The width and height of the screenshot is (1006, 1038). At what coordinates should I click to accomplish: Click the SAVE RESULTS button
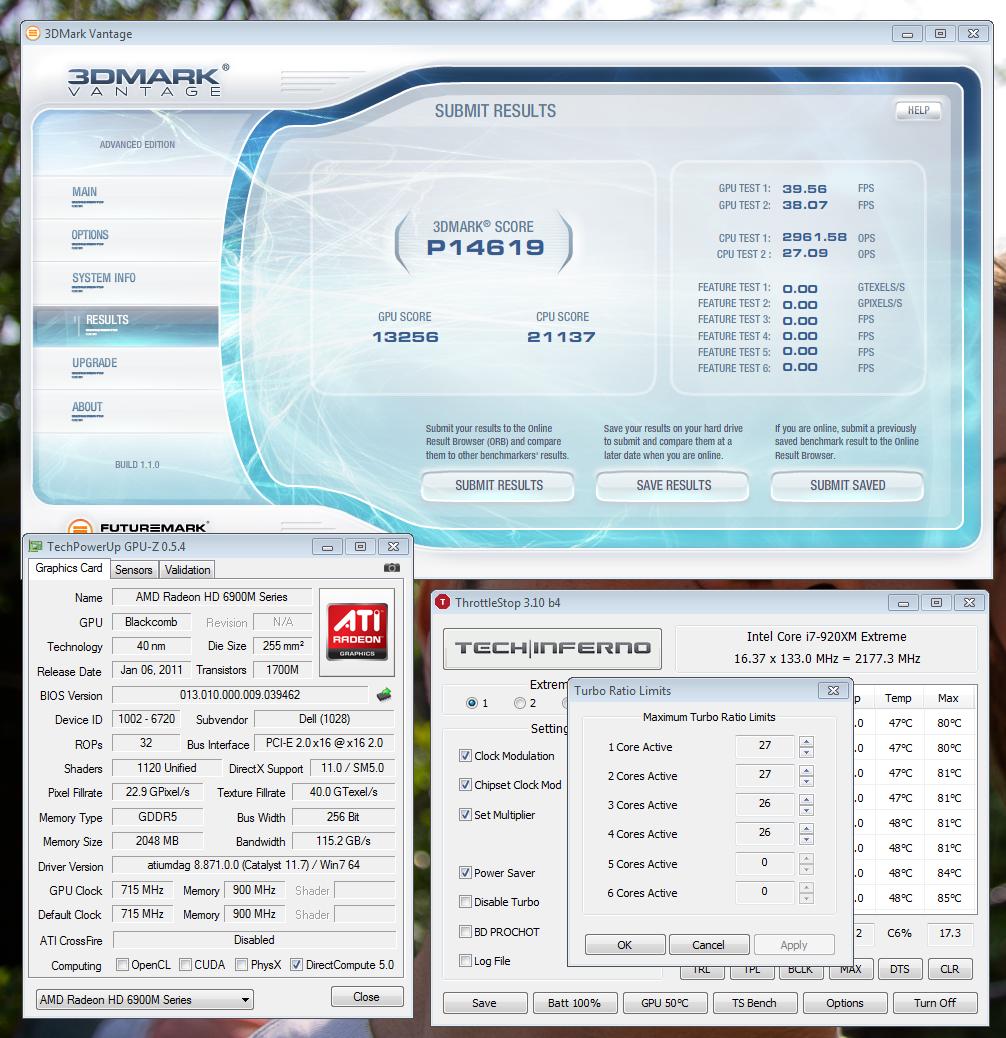pyautogui.click(x=673, y=485)
